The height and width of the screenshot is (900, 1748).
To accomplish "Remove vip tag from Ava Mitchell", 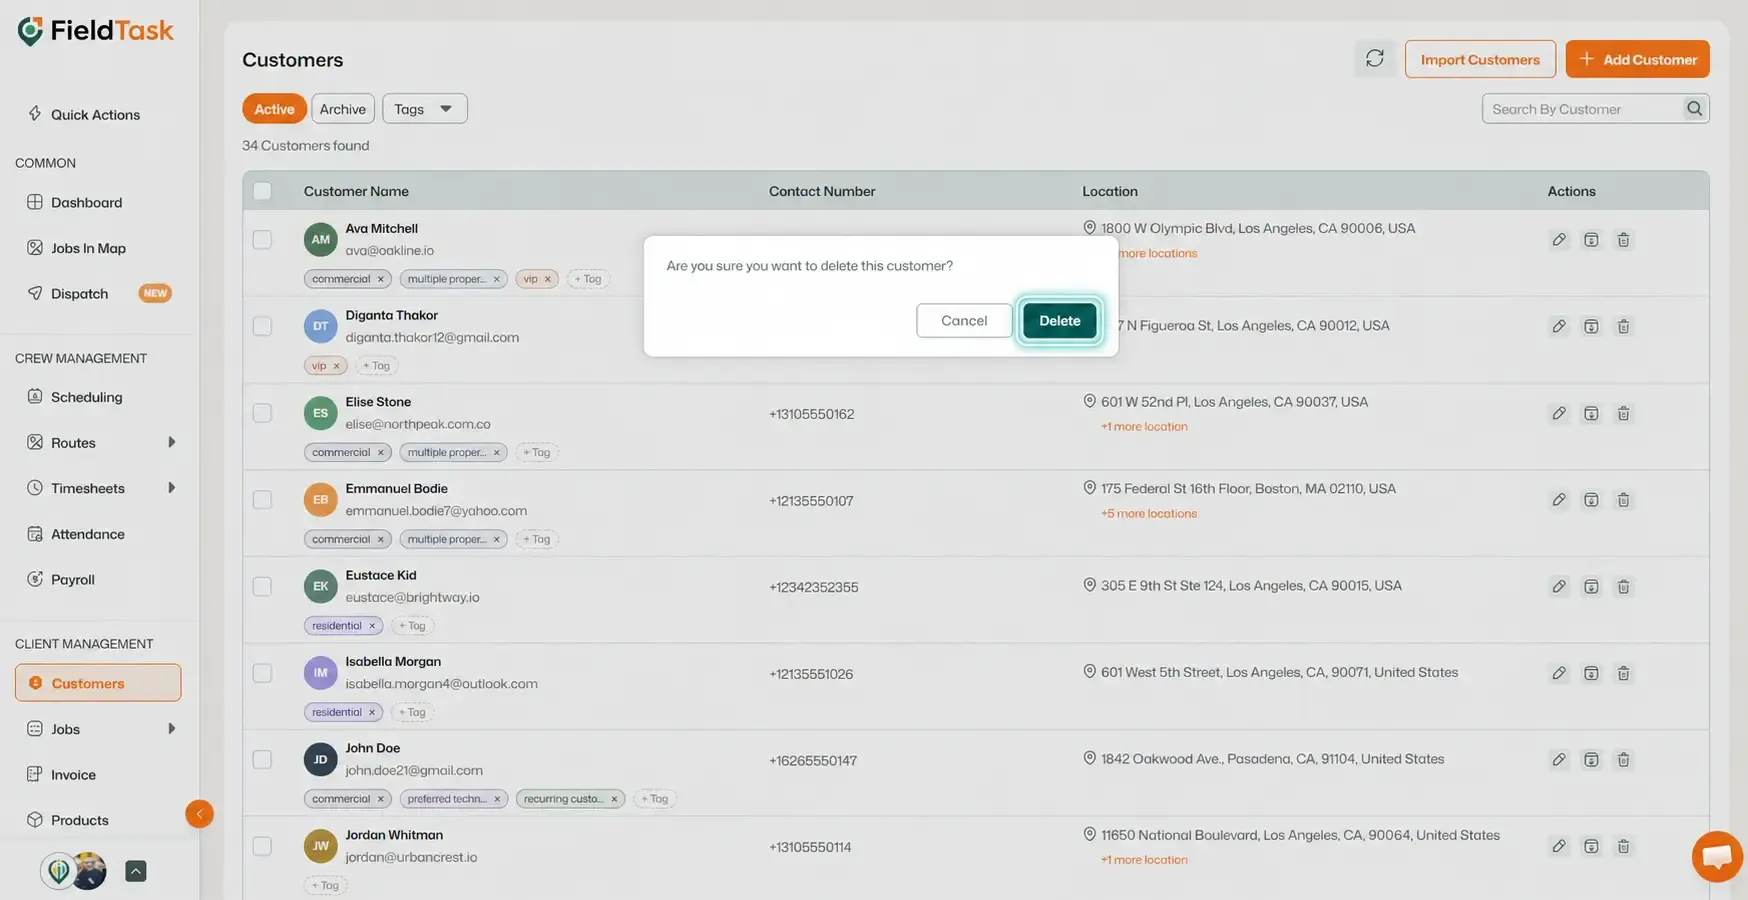I will tap(547, 279).
